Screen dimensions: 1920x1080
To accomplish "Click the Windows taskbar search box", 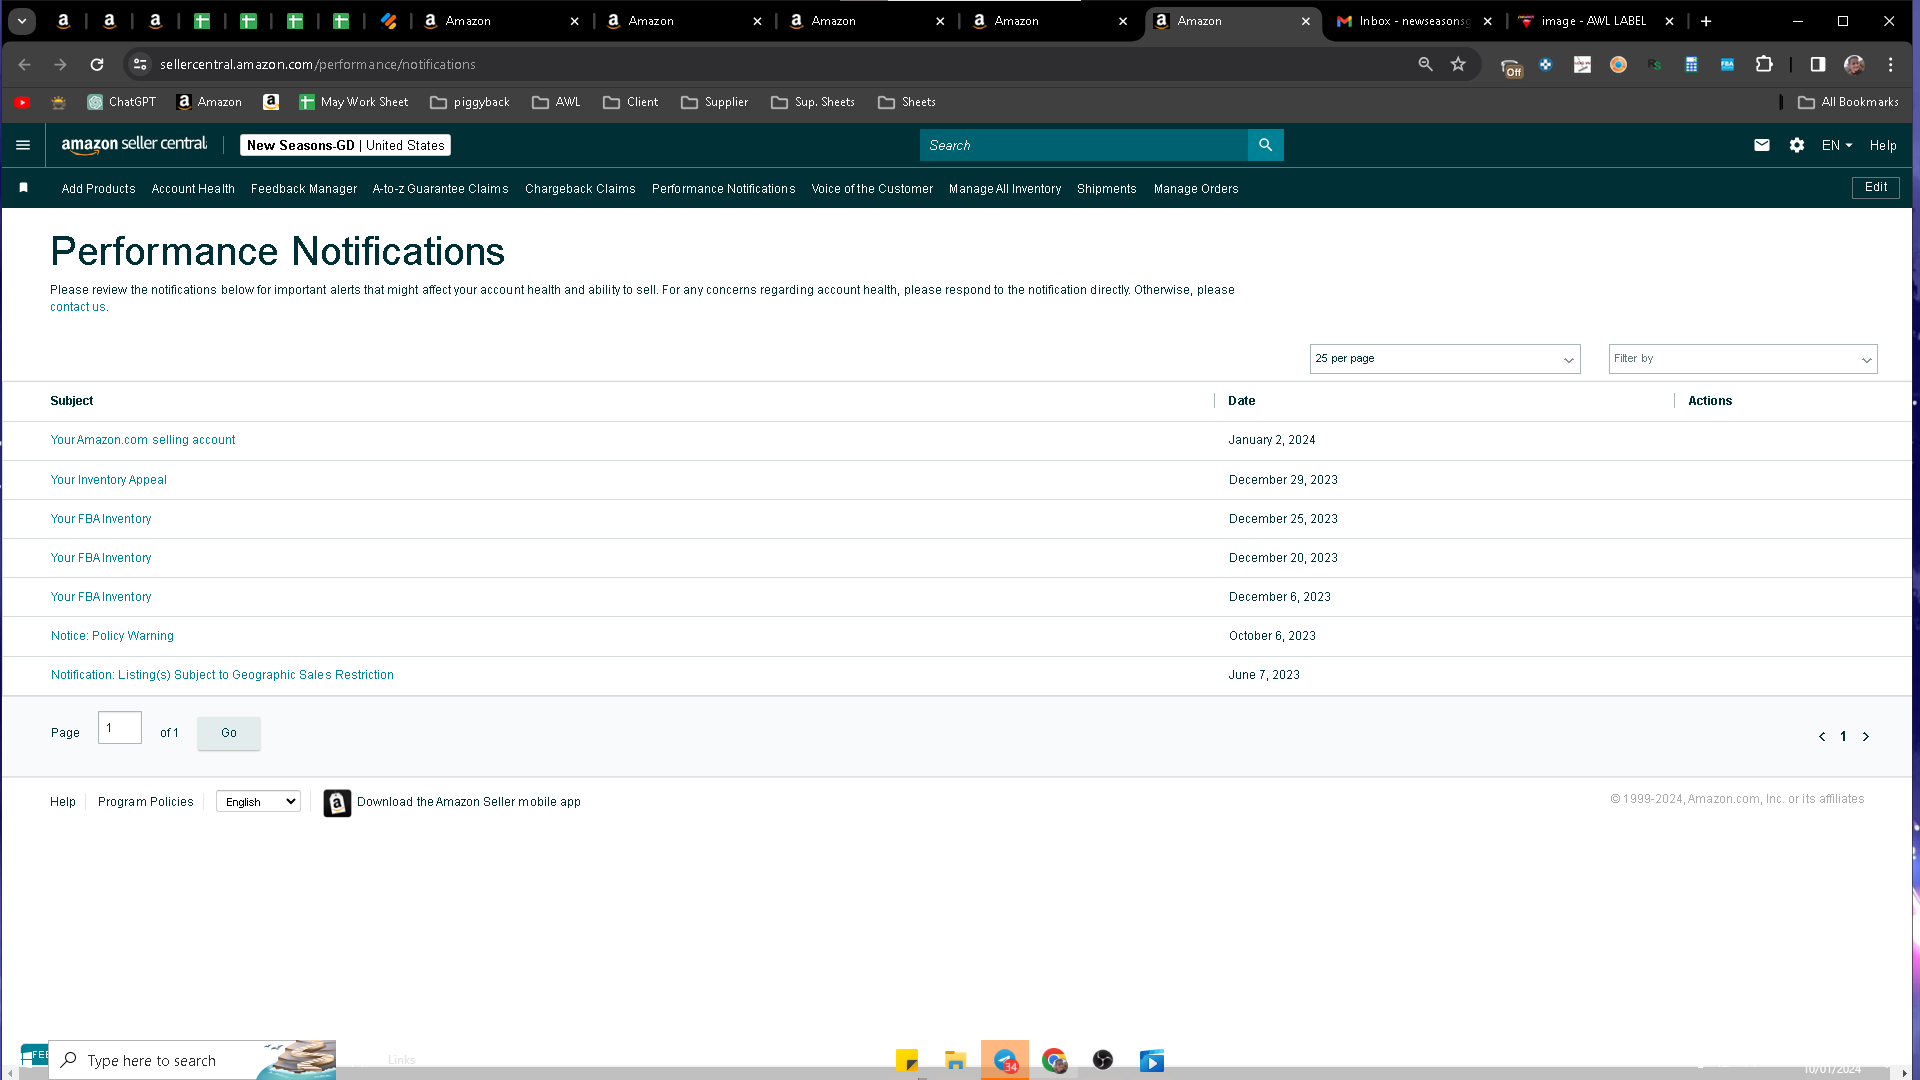I will click(192, 1060).
